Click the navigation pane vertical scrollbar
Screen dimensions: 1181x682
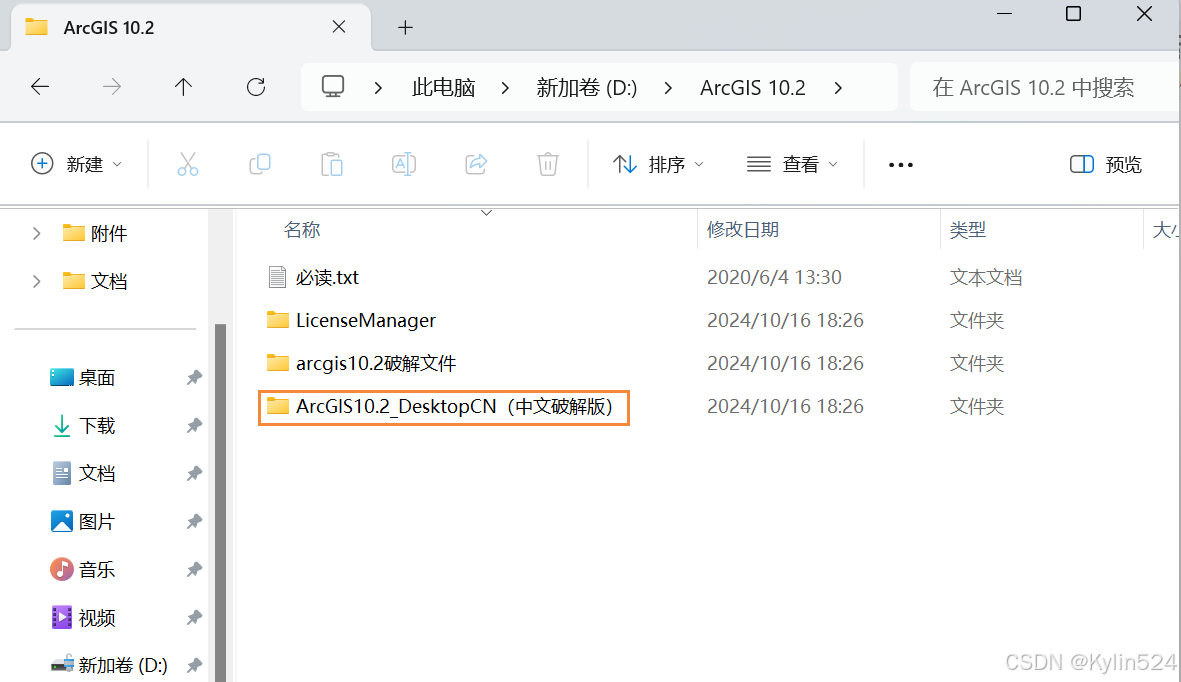click(221, 503)
